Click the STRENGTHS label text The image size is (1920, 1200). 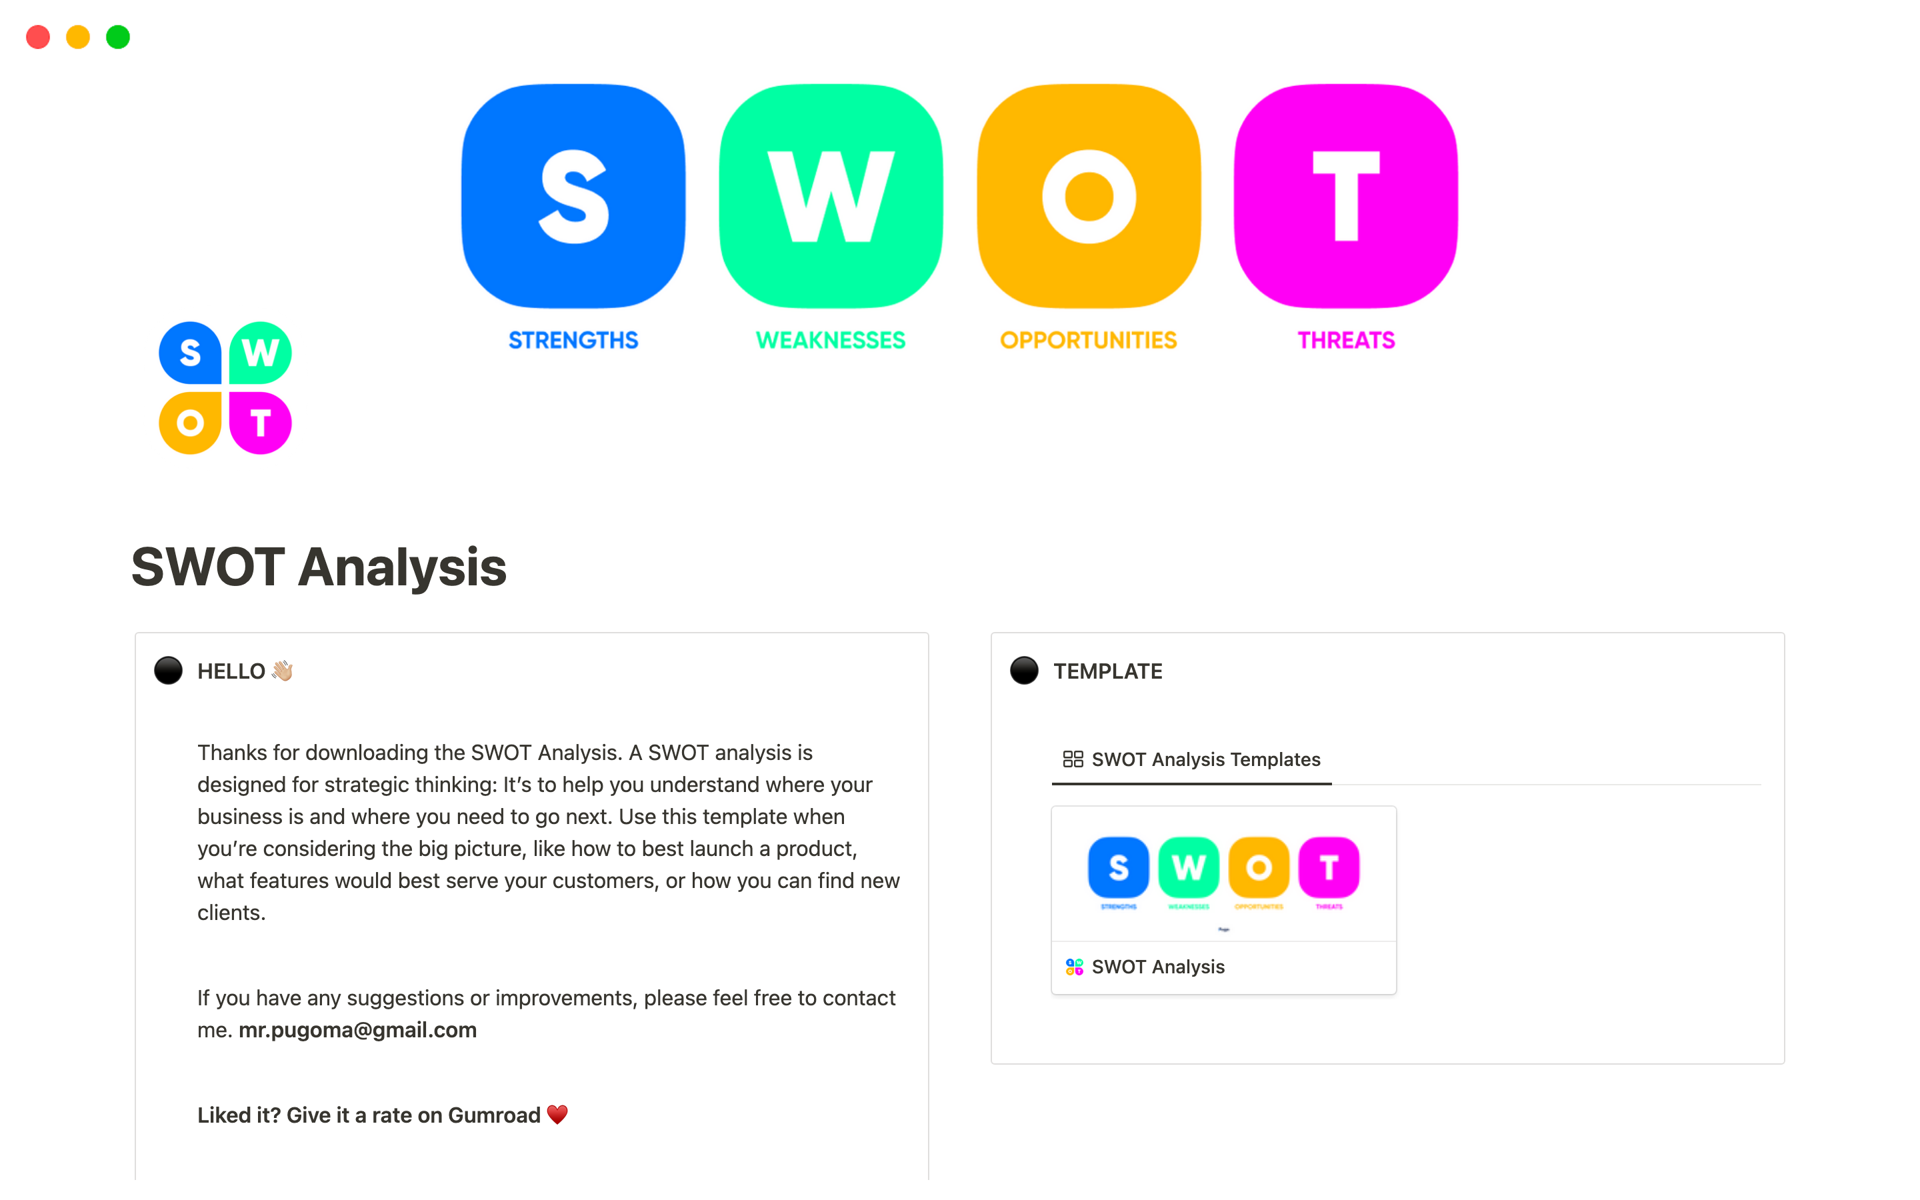pos(572,339)
